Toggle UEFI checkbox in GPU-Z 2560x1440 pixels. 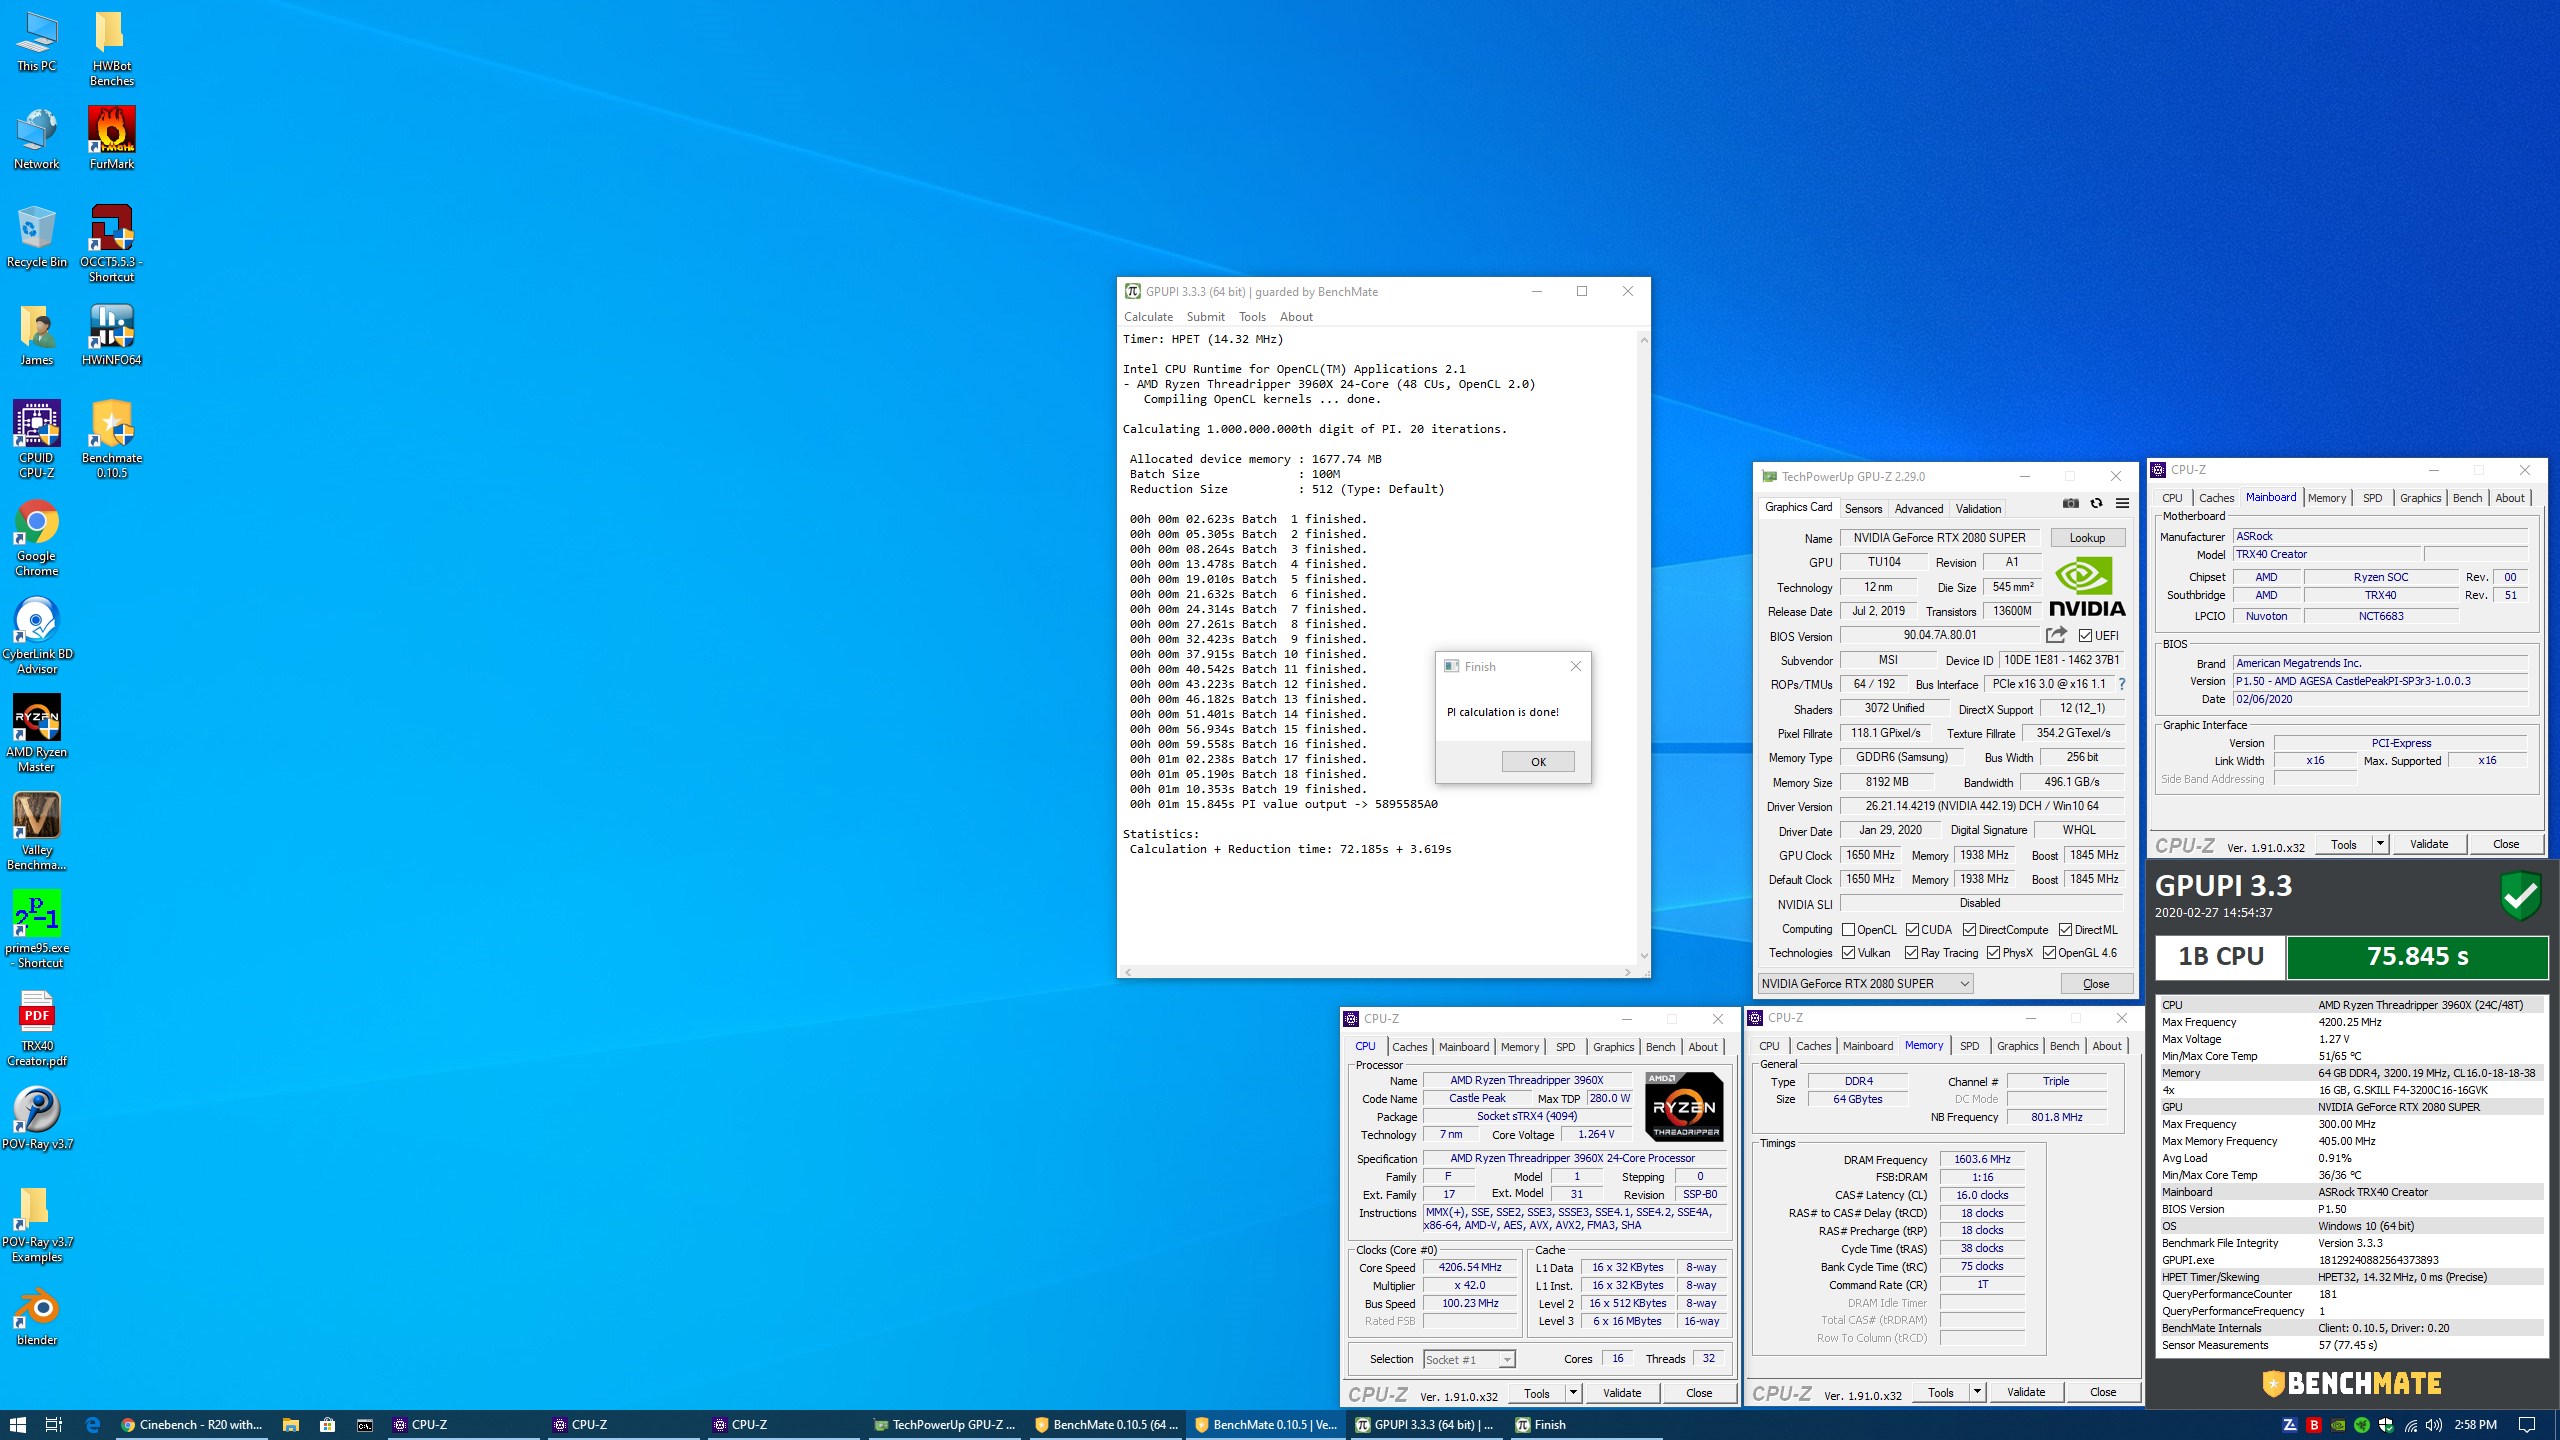(2085, 636)
